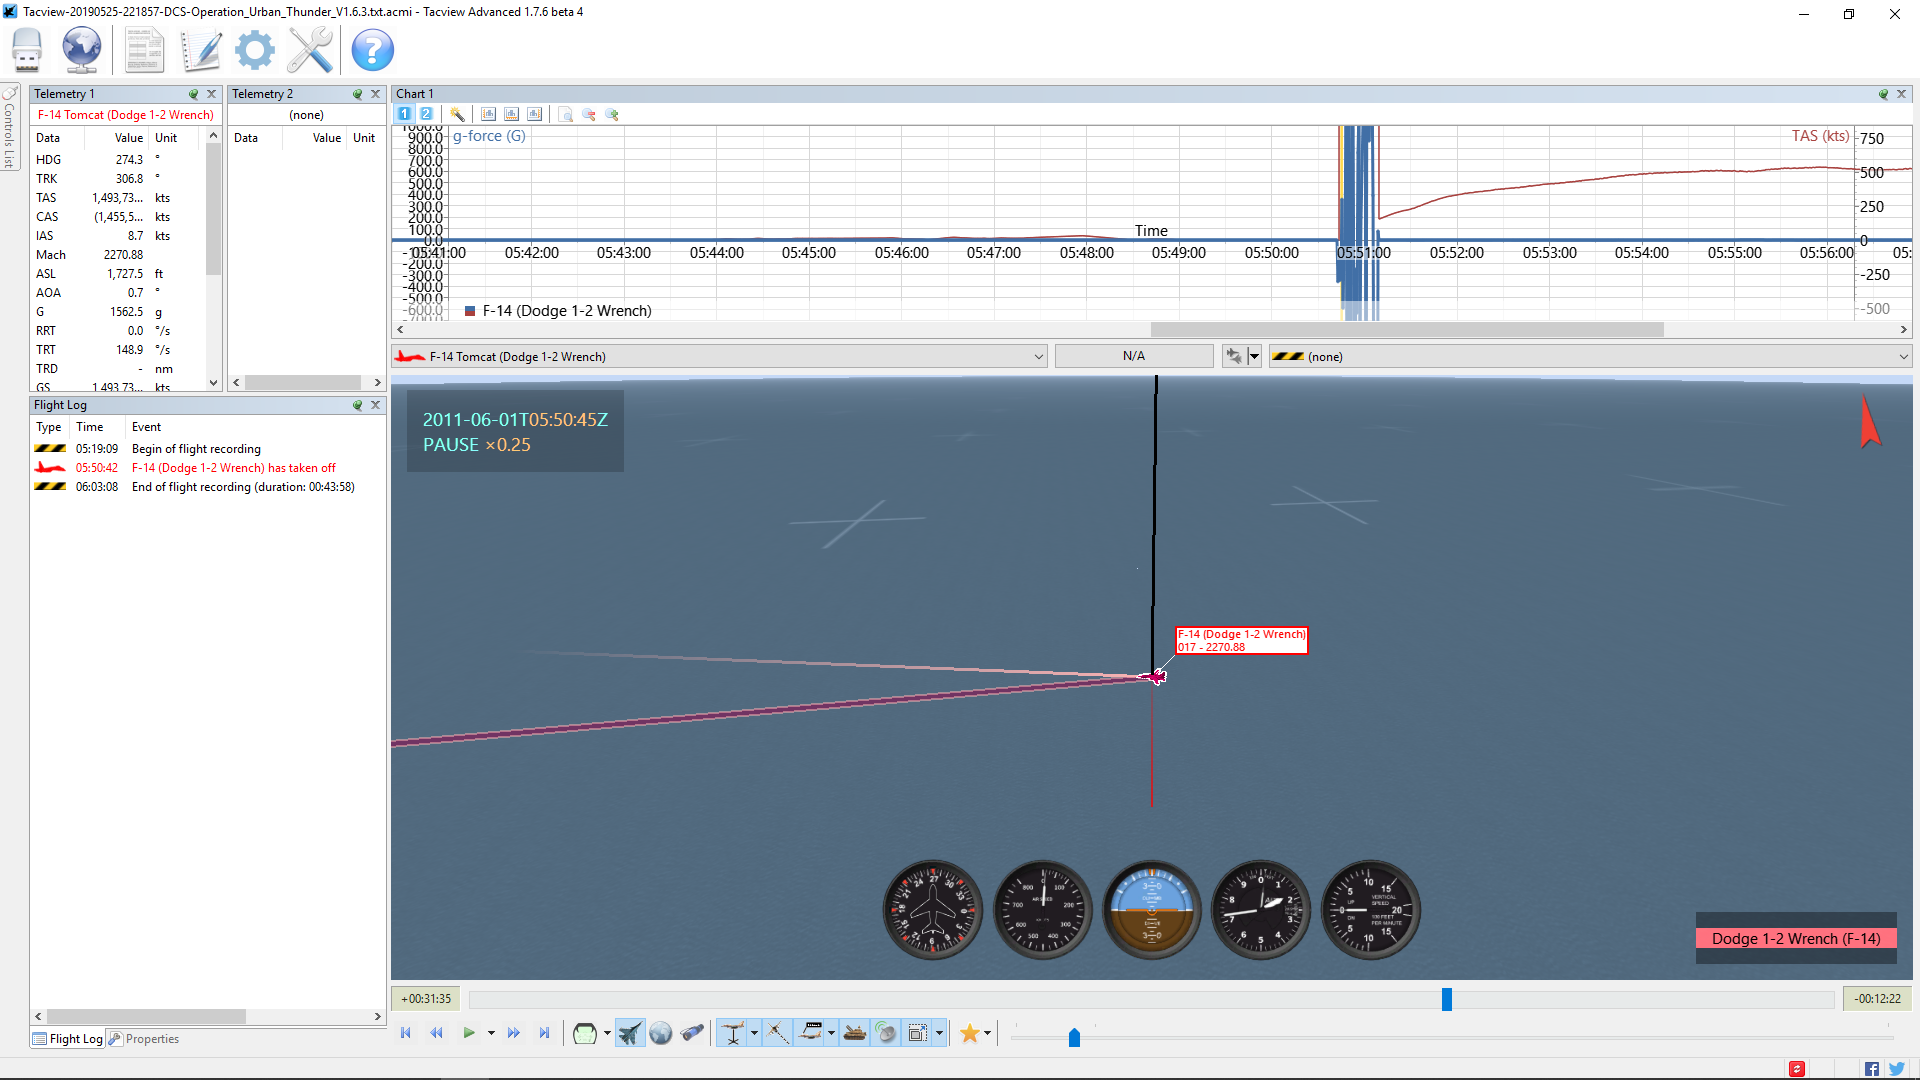
Task: Open the star bookmarks dropdown arrow
Action: [x=987, y=1033]
